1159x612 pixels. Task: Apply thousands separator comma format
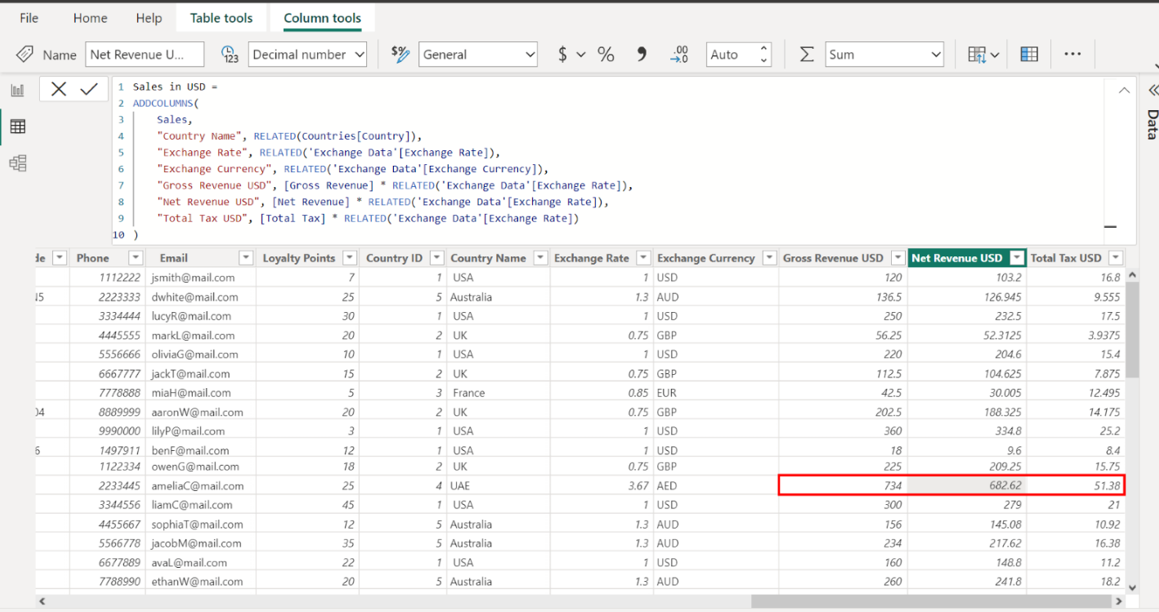pos(641,55)
